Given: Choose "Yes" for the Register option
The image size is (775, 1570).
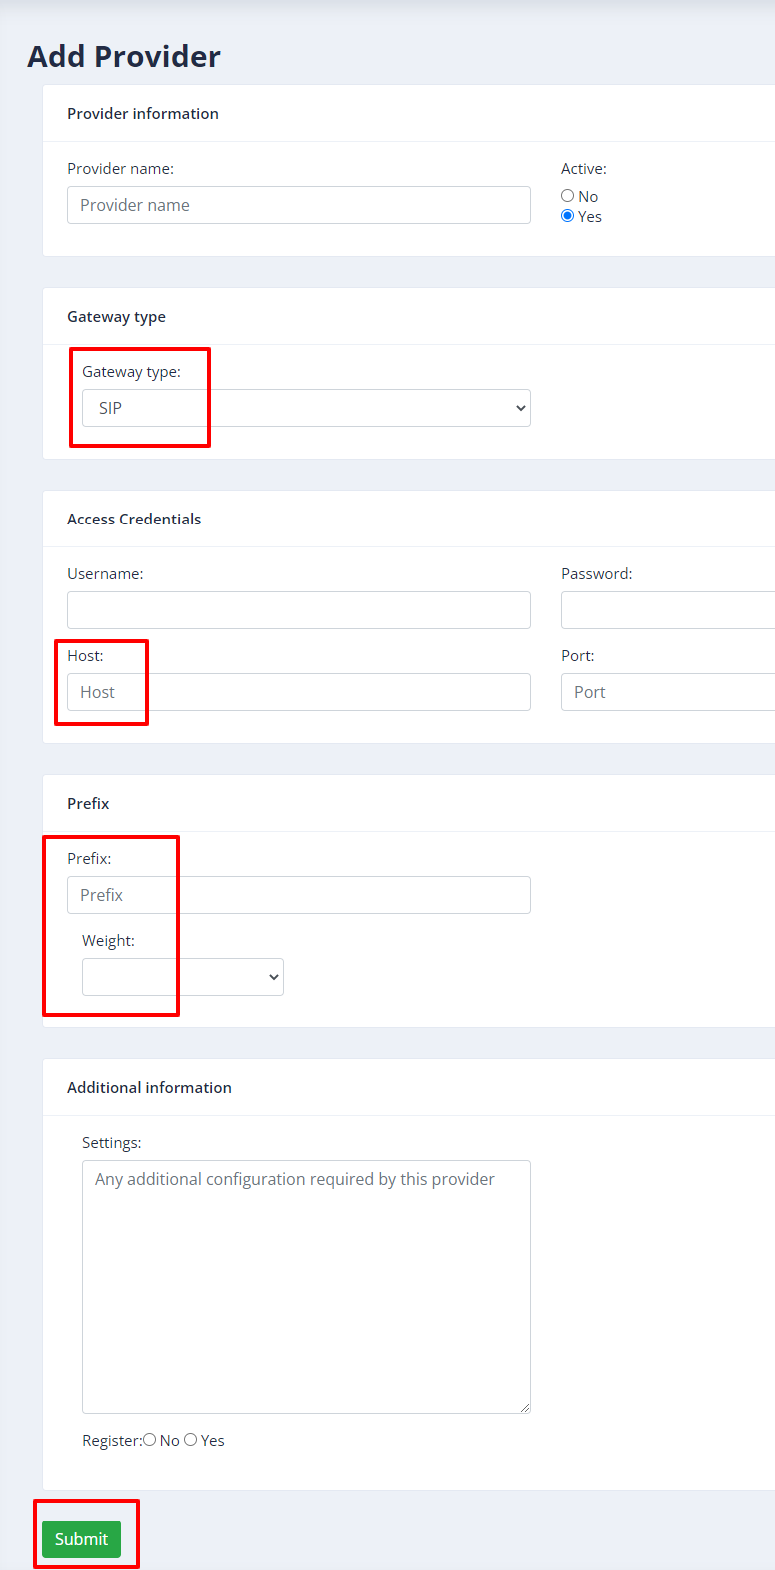Looking at the screenshot, I should tap(191, 1440).
